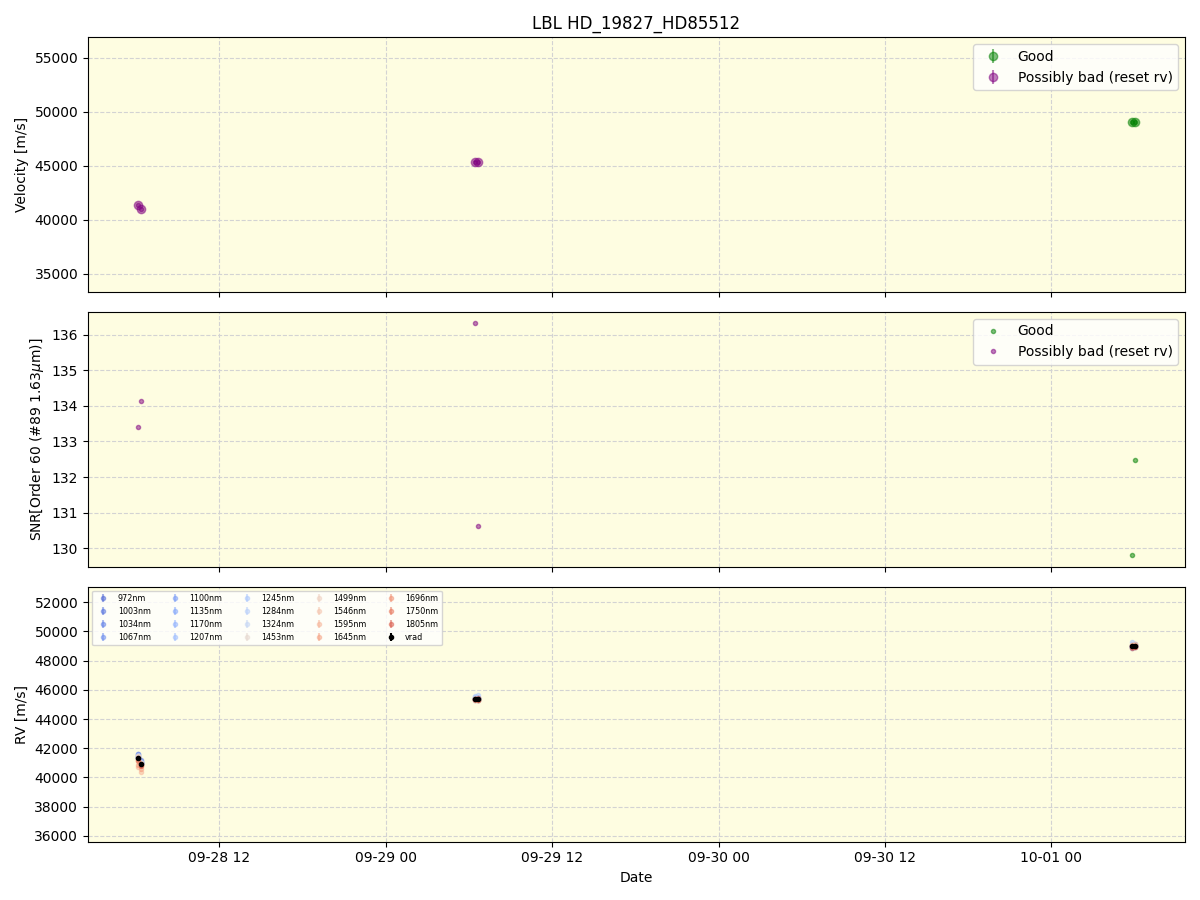Viewport: 1200px width, 900px height.
Task: Click the purple velocity point near 45000 m/s
Action: [477, 162]
